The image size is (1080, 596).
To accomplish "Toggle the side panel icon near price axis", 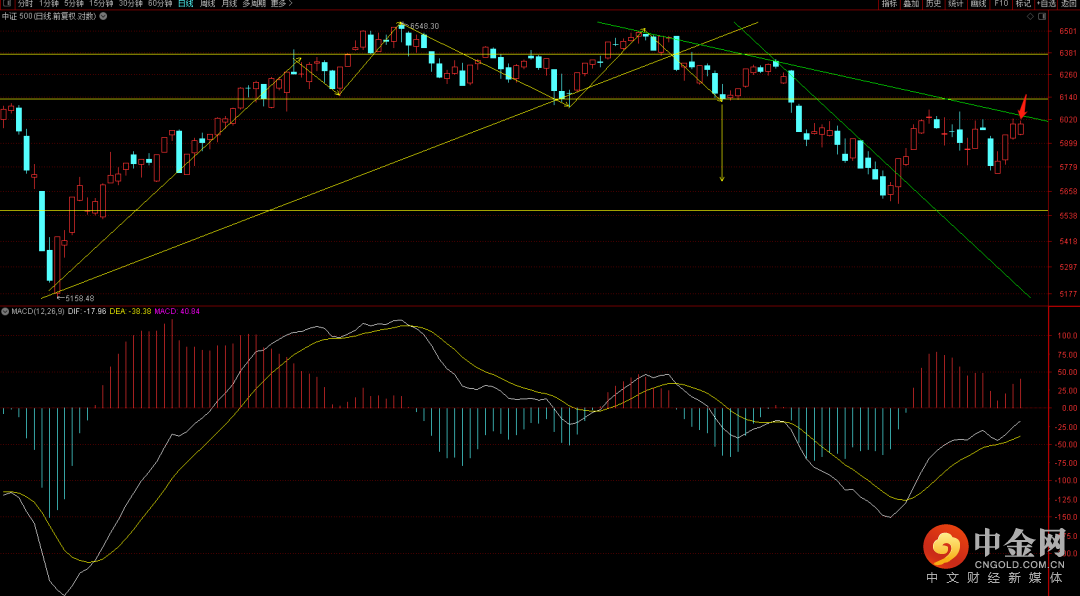I will (1042, 17).
